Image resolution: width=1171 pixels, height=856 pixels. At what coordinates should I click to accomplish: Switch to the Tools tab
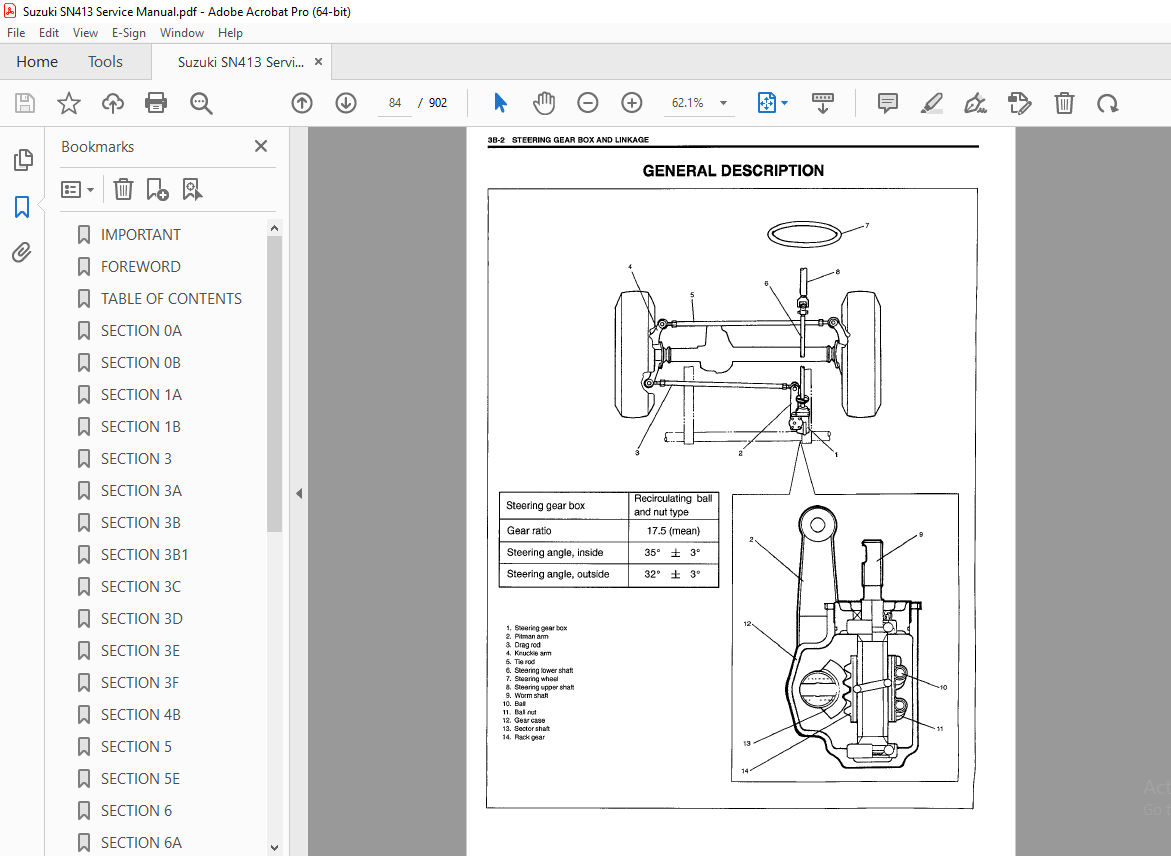click(x=105, y=62)
